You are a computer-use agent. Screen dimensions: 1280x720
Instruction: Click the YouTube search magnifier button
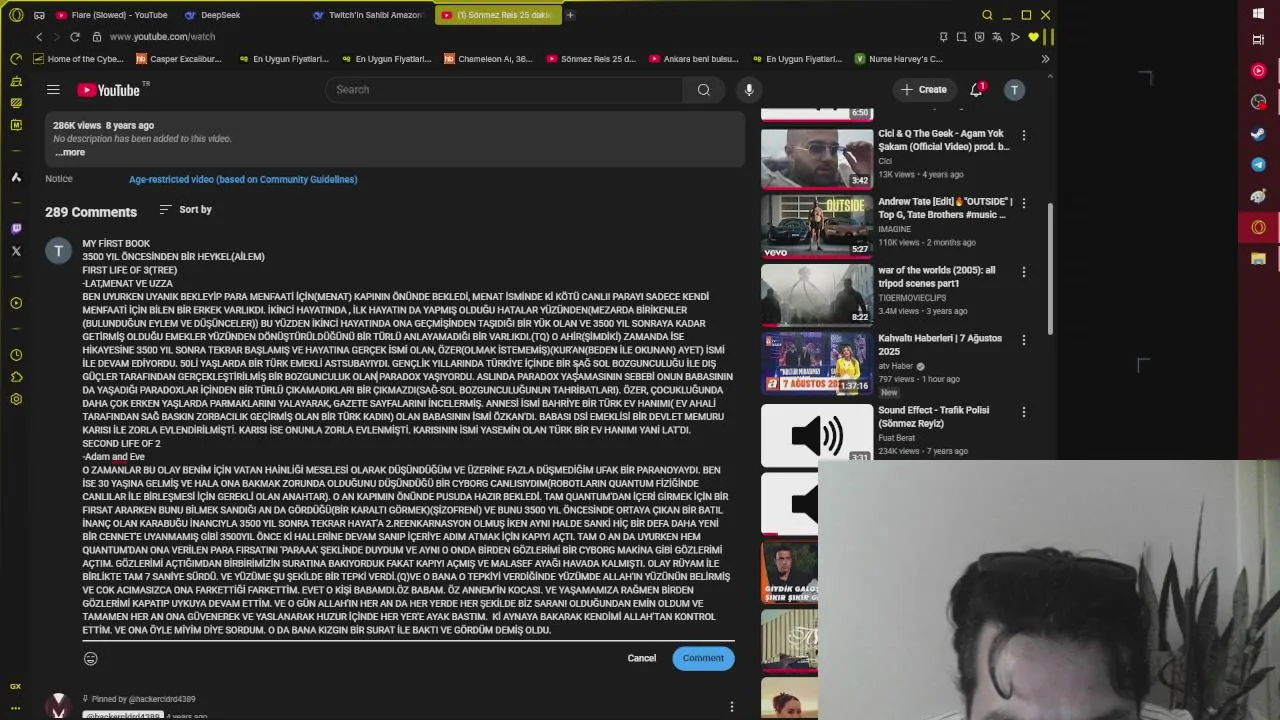pos(704,90)
